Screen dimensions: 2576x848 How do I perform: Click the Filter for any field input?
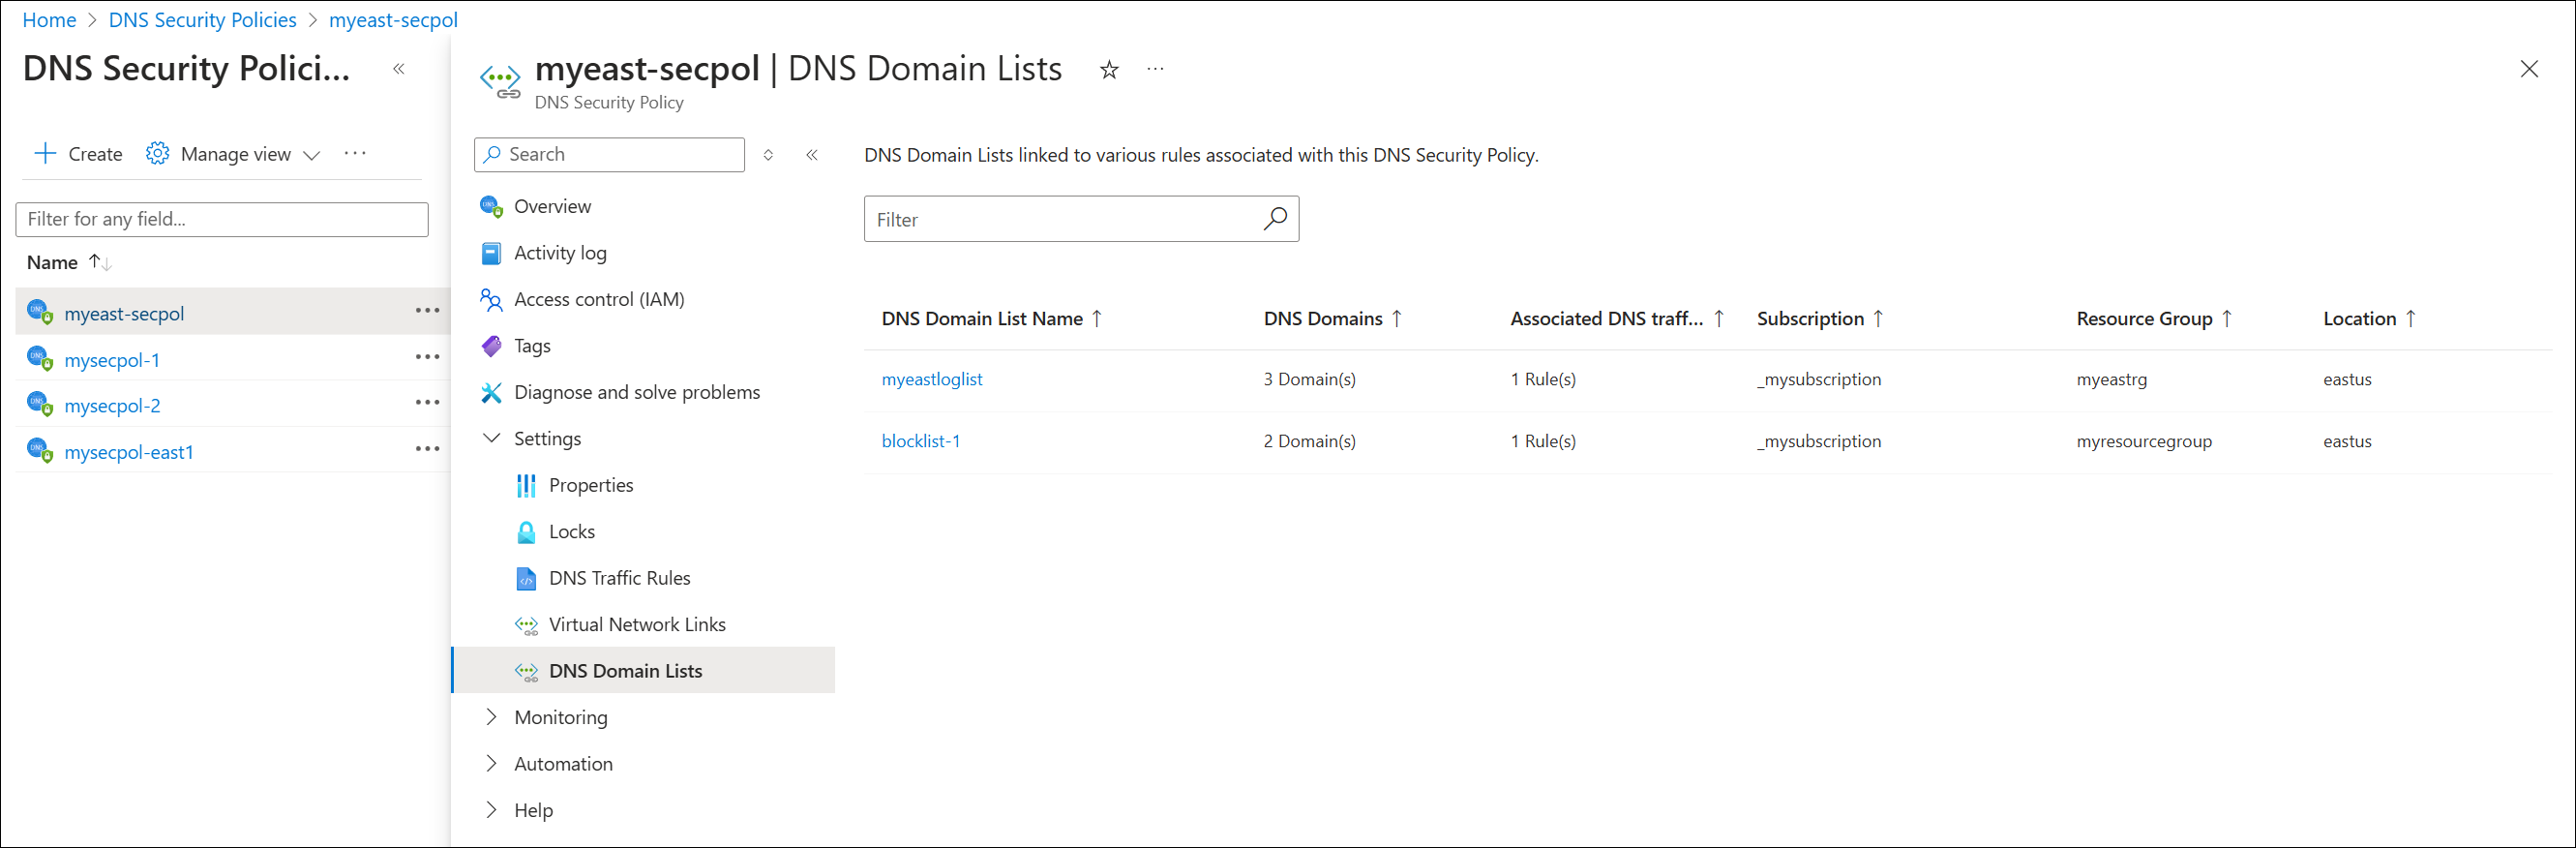(x=222, y=219)
